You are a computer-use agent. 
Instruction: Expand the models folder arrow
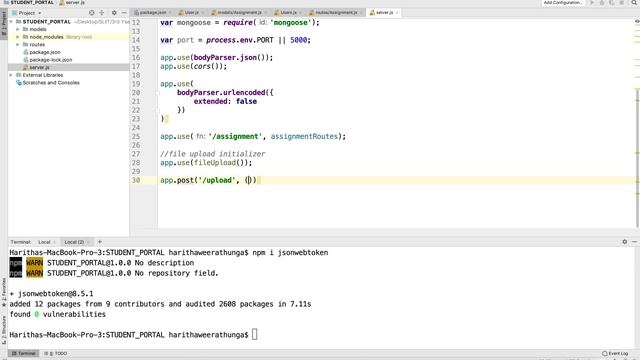coord(18,29)
